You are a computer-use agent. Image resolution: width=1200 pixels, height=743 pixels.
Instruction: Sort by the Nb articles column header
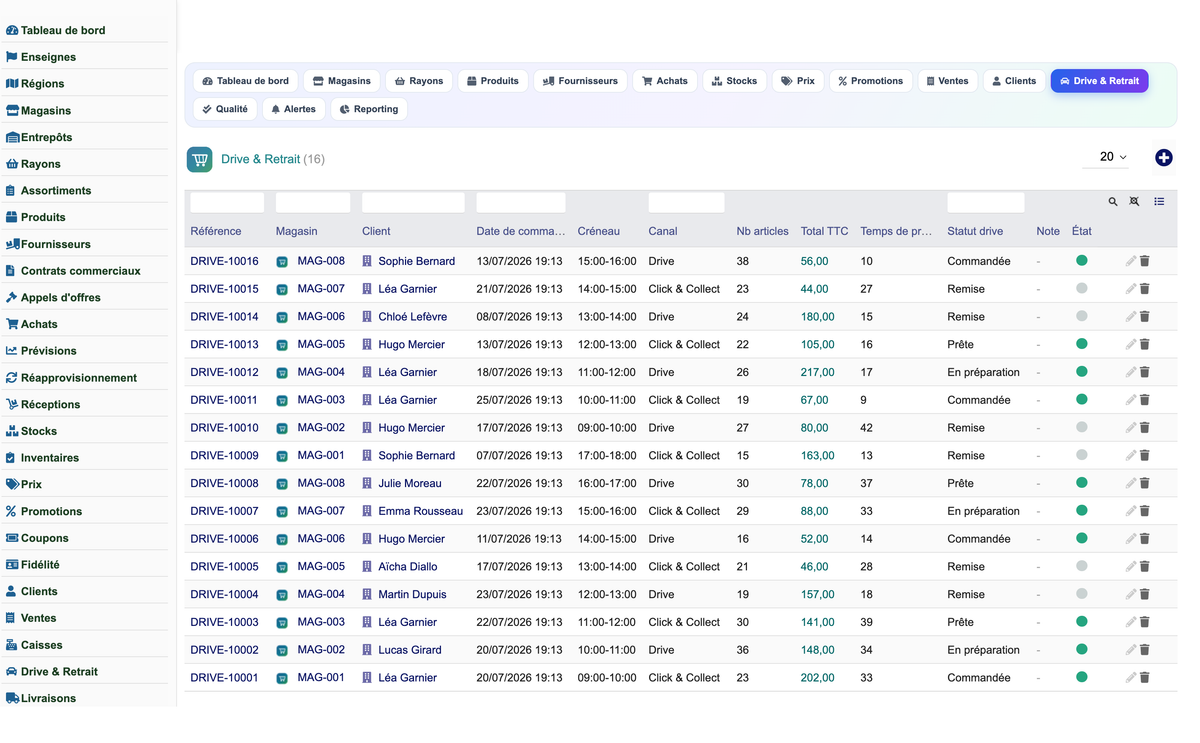[762, 231]
